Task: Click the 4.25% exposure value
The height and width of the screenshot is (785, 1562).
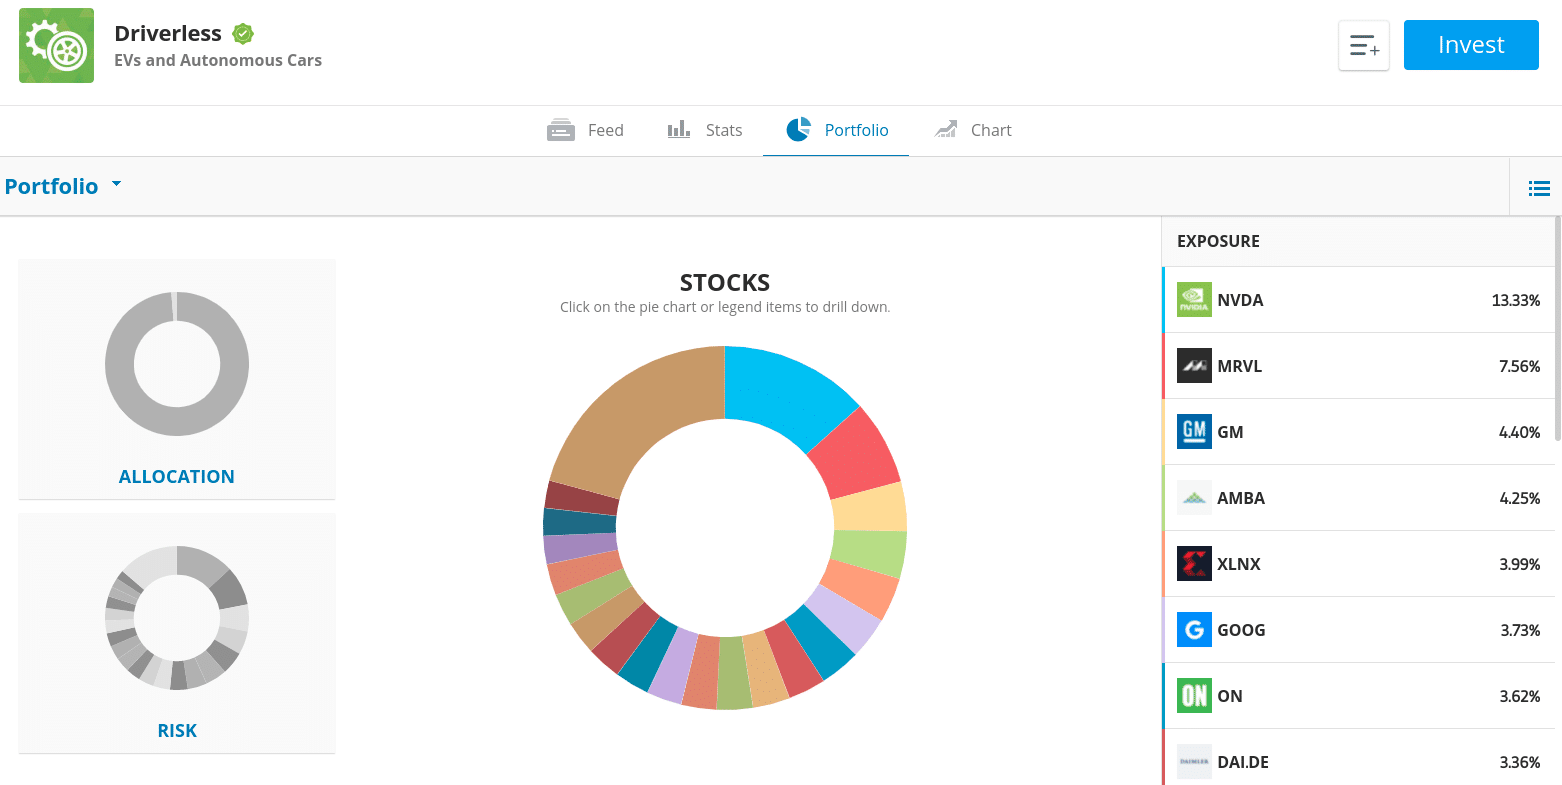Action: [x=1520, y=498]
